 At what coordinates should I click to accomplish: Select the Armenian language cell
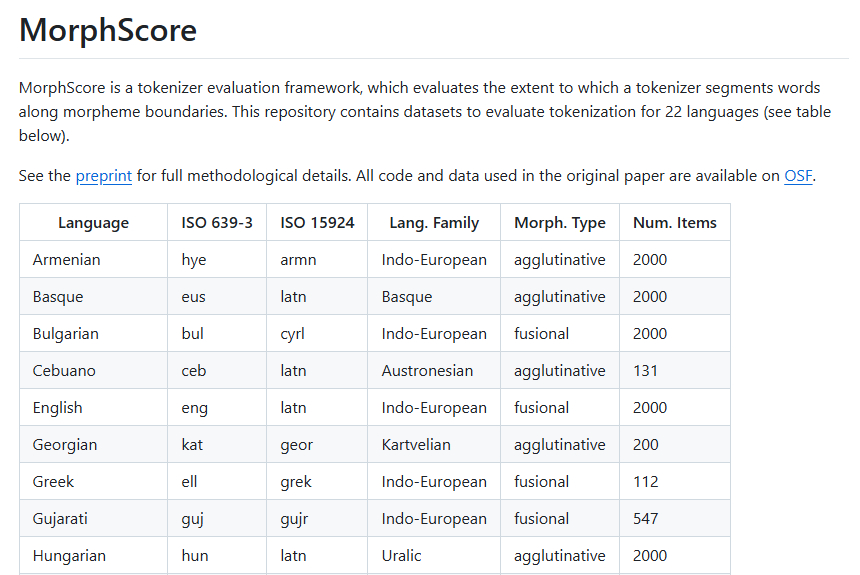pyautogui.click(x=66, y=260)
